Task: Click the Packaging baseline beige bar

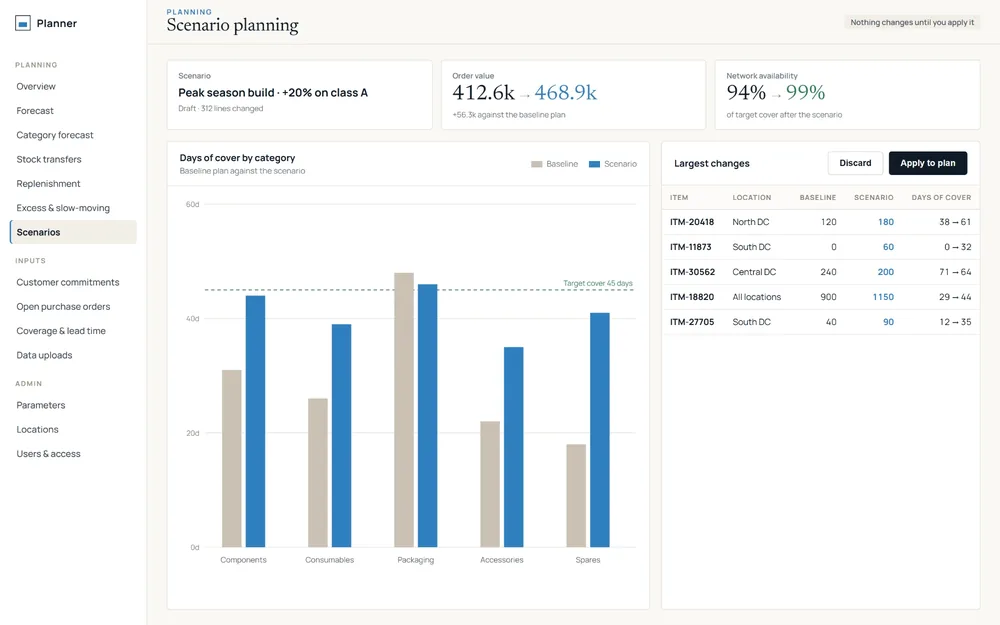Action: (x=404, y=410)
